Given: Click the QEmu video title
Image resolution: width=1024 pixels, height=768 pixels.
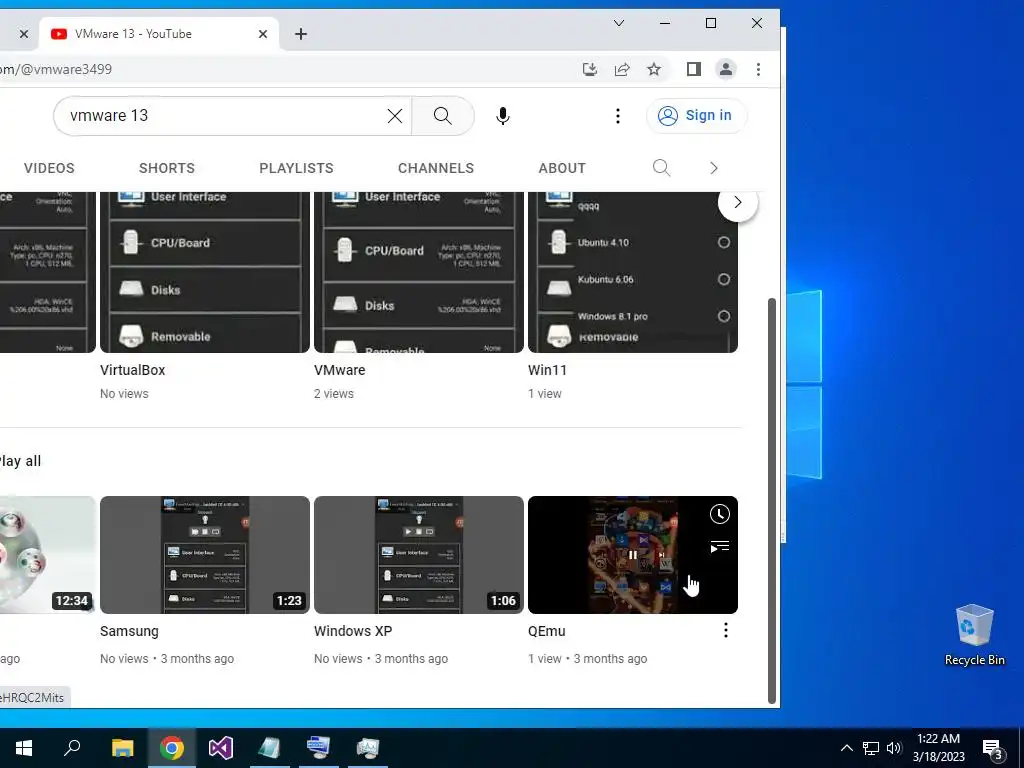Looking at the screenshot, I should click(547, 631).
